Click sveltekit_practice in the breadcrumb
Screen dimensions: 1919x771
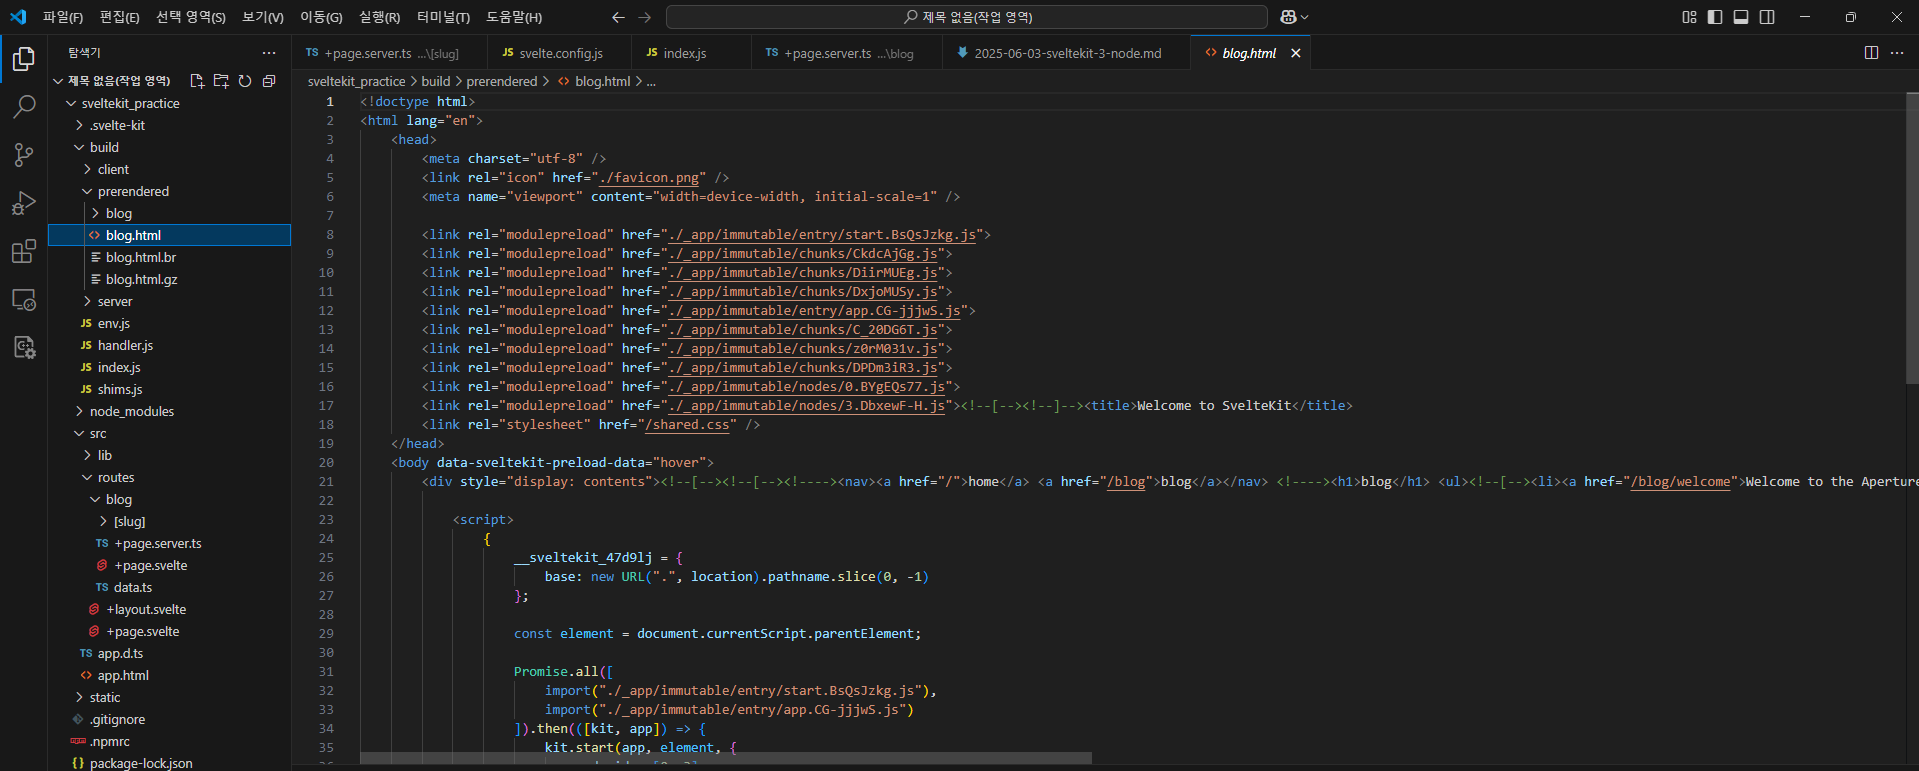point(356,81)
